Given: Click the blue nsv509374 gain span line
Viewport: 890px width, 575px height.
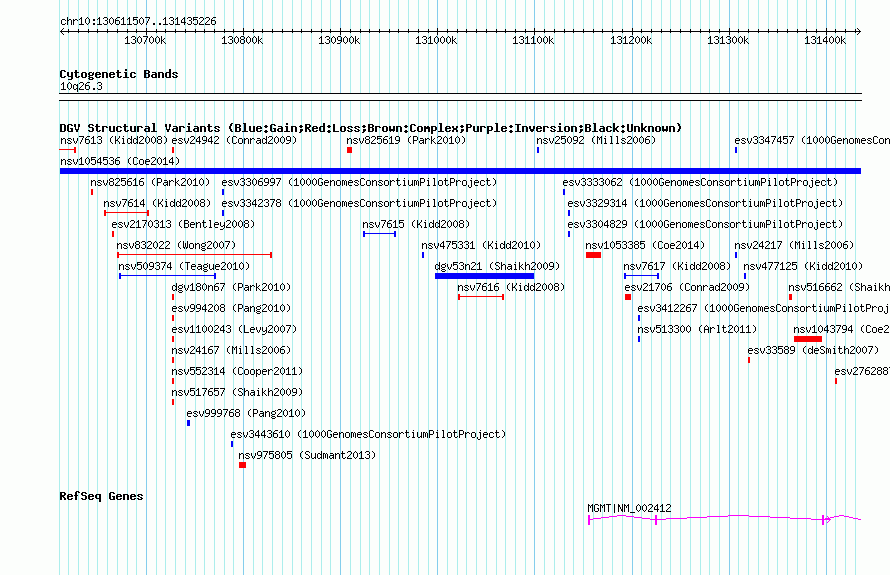Looking at the screenshot, I should click(167, 276).
